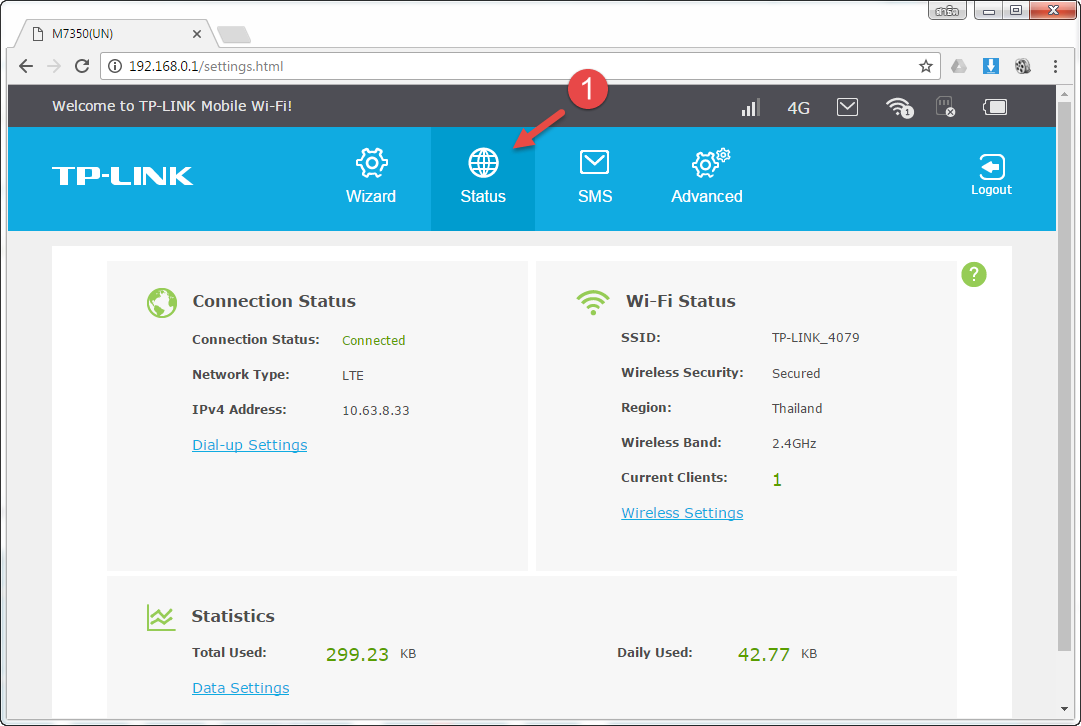The height and width of the screenshot is (726, 1081).
Task: Click the Connection Status heading
Action: 274,301
